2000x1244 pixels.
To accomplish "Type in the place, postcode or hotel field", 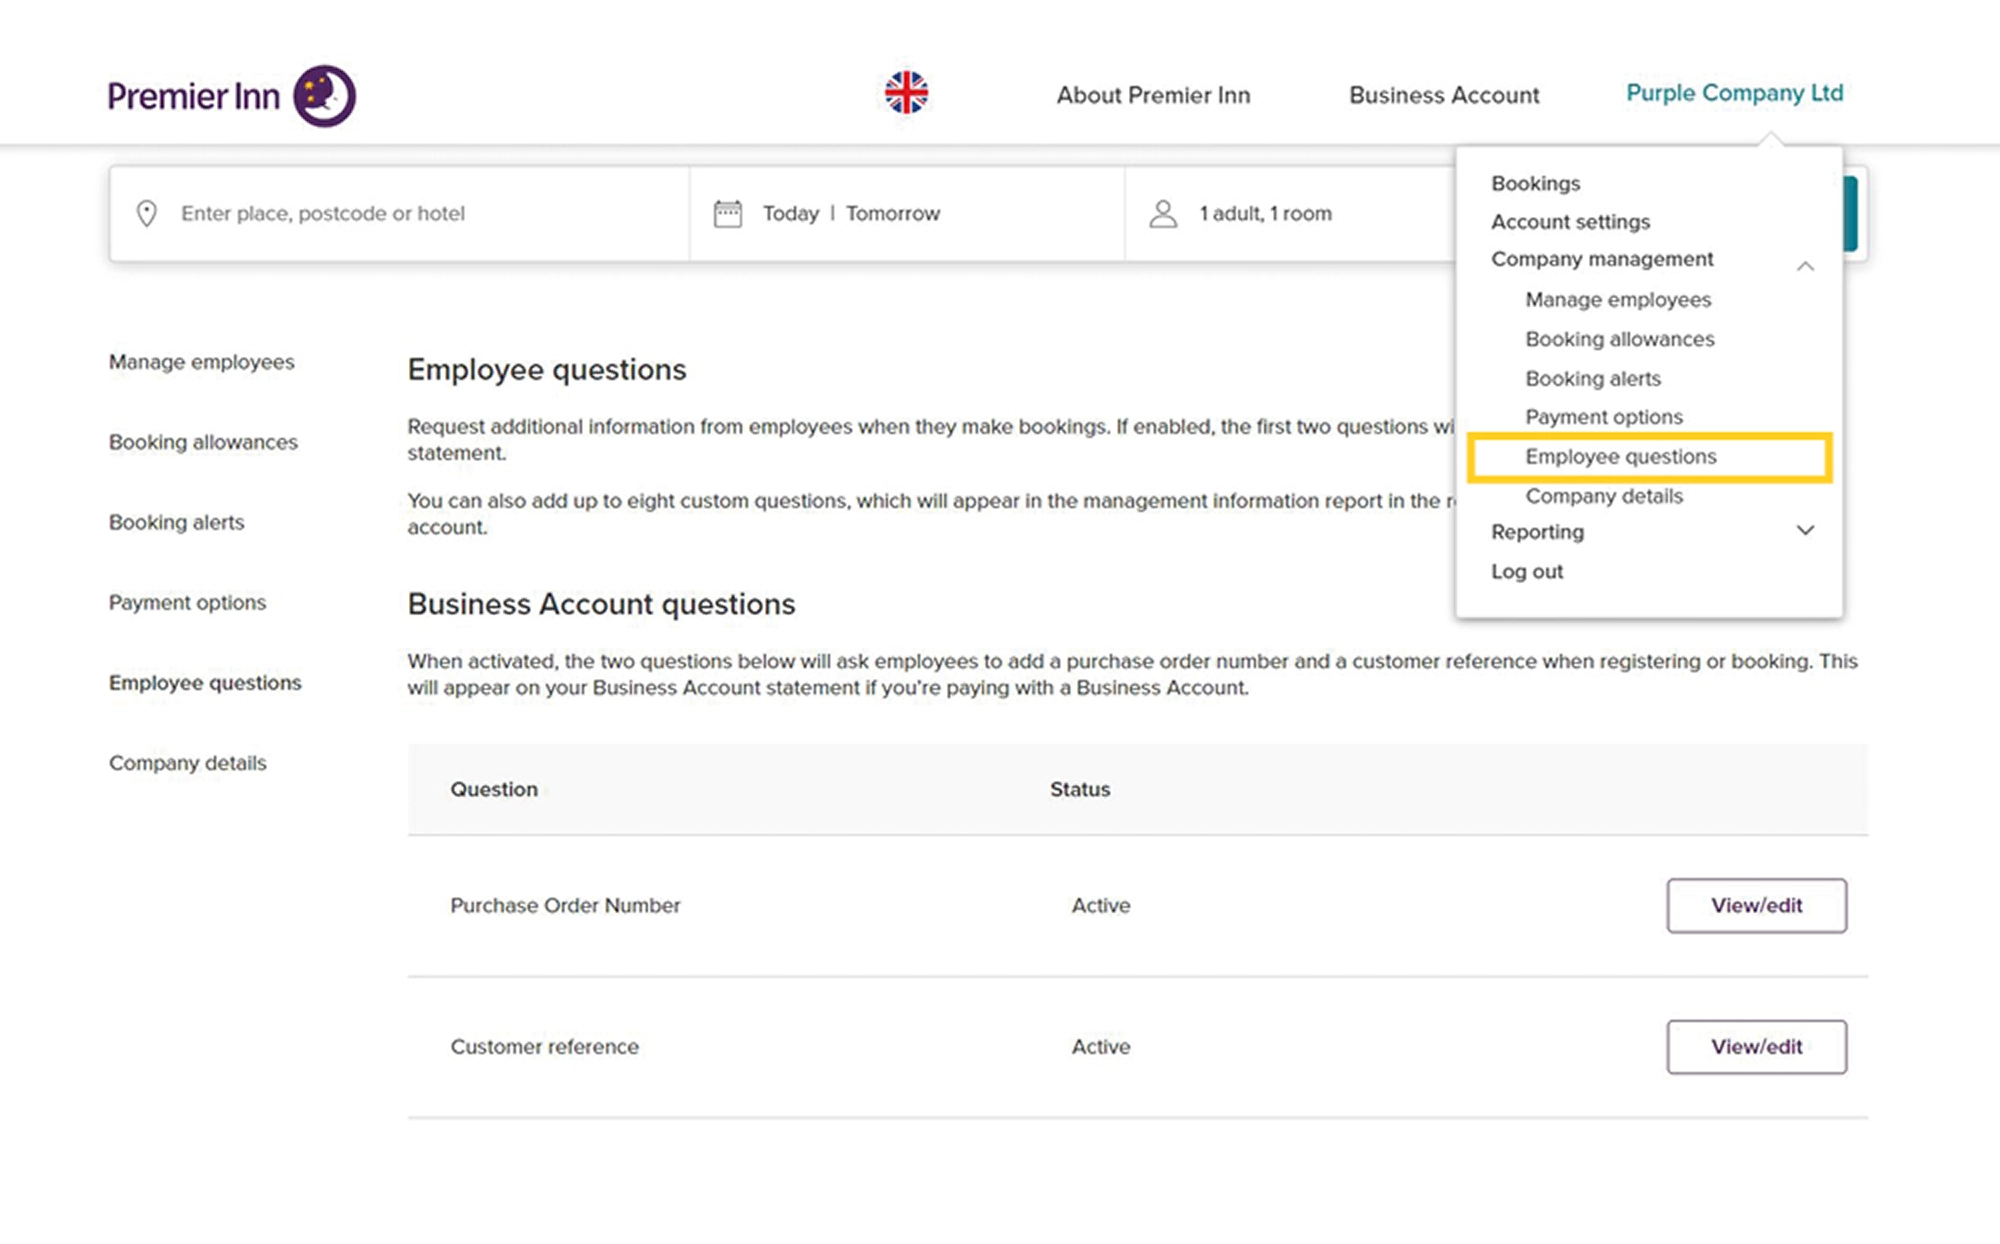I will pyautogui.click(x=400, y=213).
